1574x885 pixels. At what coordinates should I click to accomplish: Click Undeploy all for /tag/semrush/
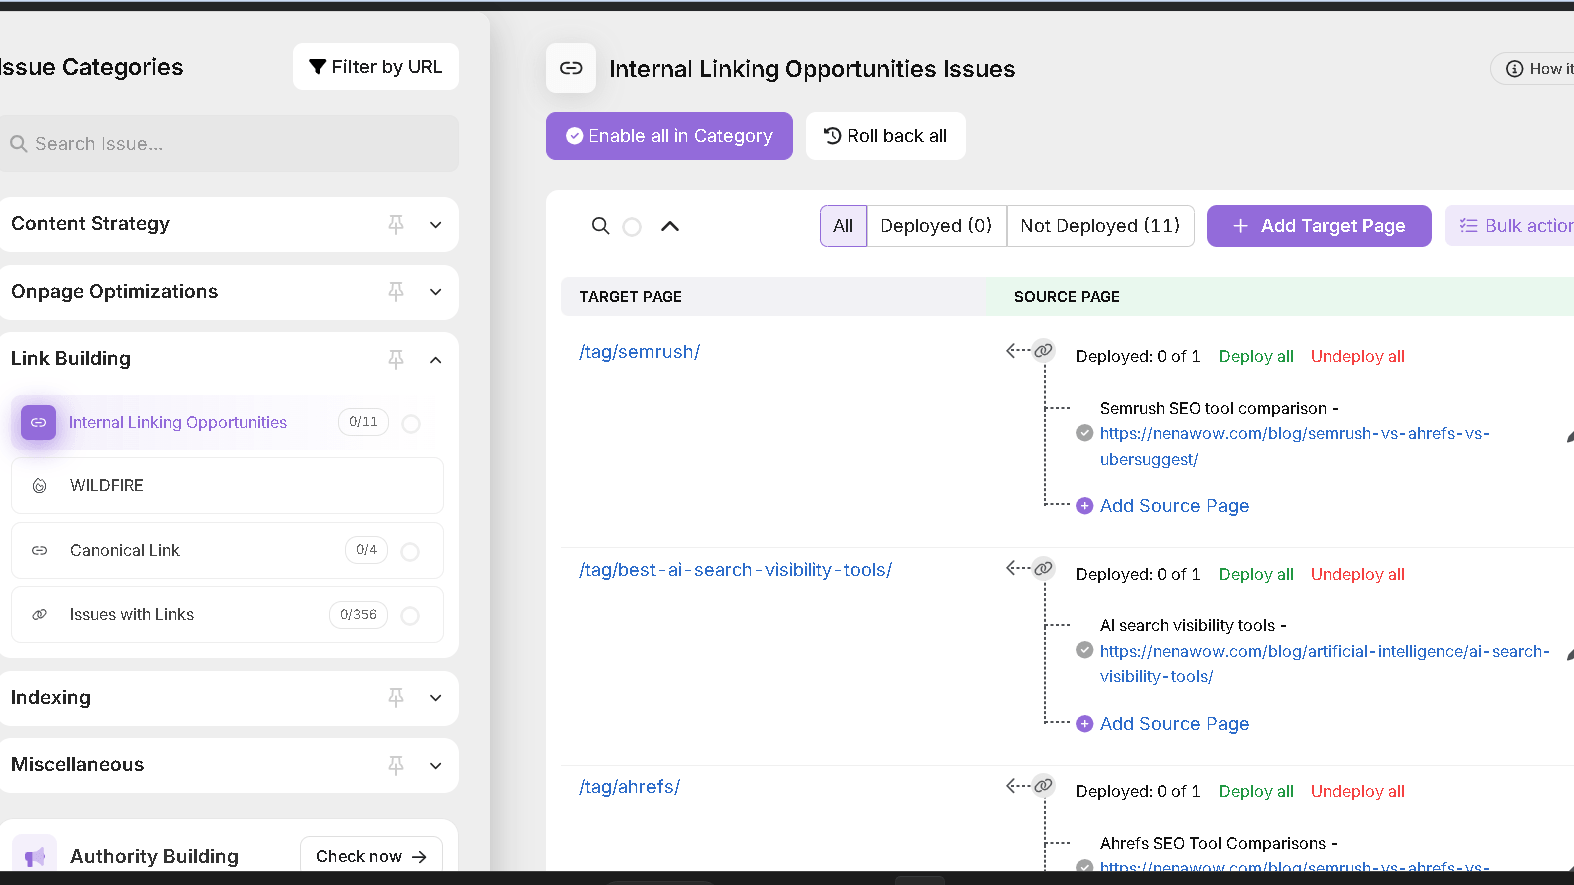(x=1358, y=356)
